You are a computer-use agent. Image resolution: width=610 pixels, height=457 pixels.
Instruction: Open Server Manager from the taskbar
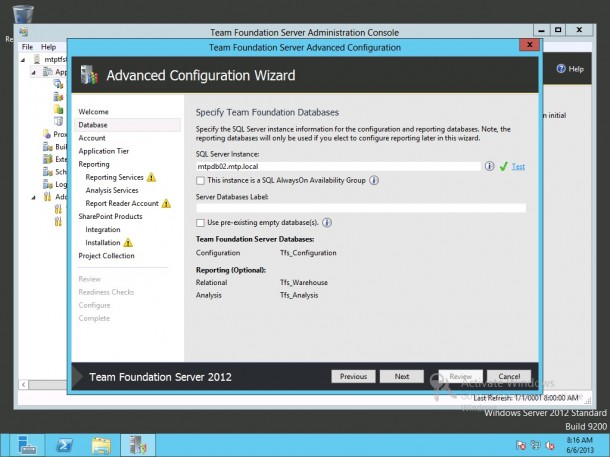tap(26, 445)
